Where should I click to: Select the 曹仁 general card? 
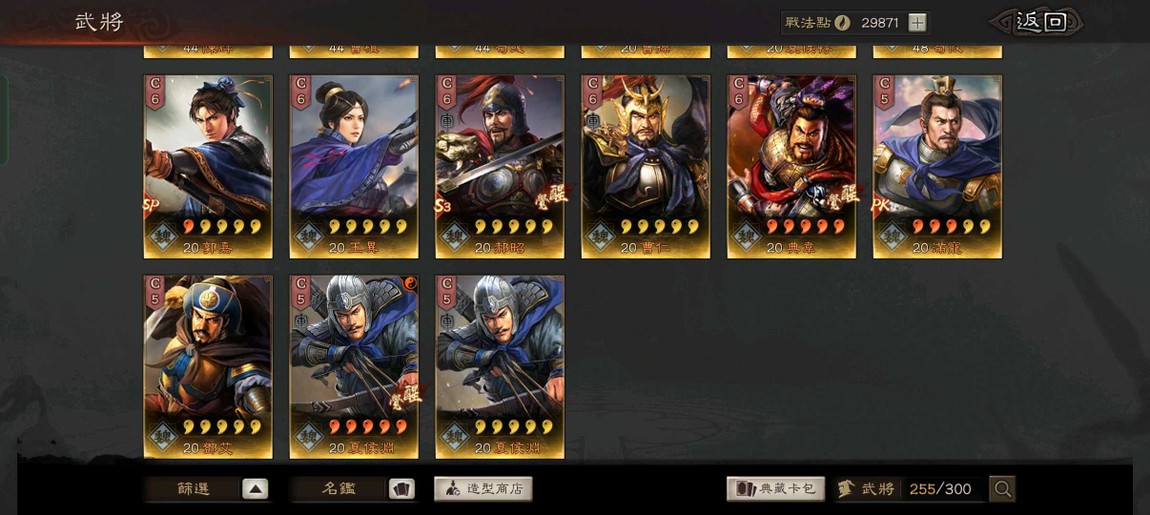[x=645, y=167]
